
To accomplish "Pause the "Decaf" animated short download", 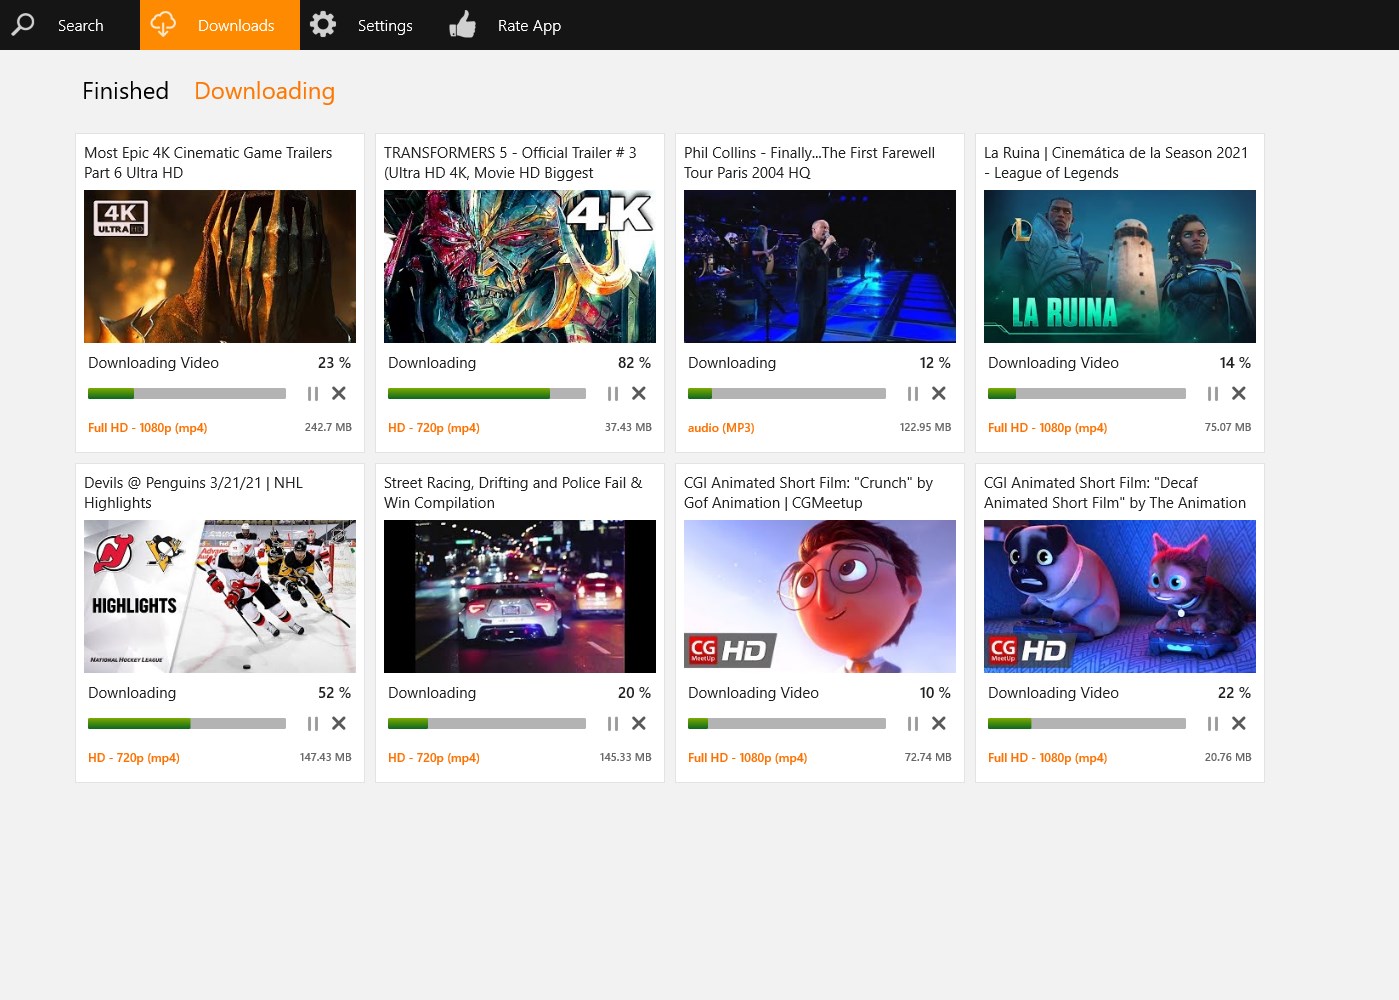I will pos(1213,723).
